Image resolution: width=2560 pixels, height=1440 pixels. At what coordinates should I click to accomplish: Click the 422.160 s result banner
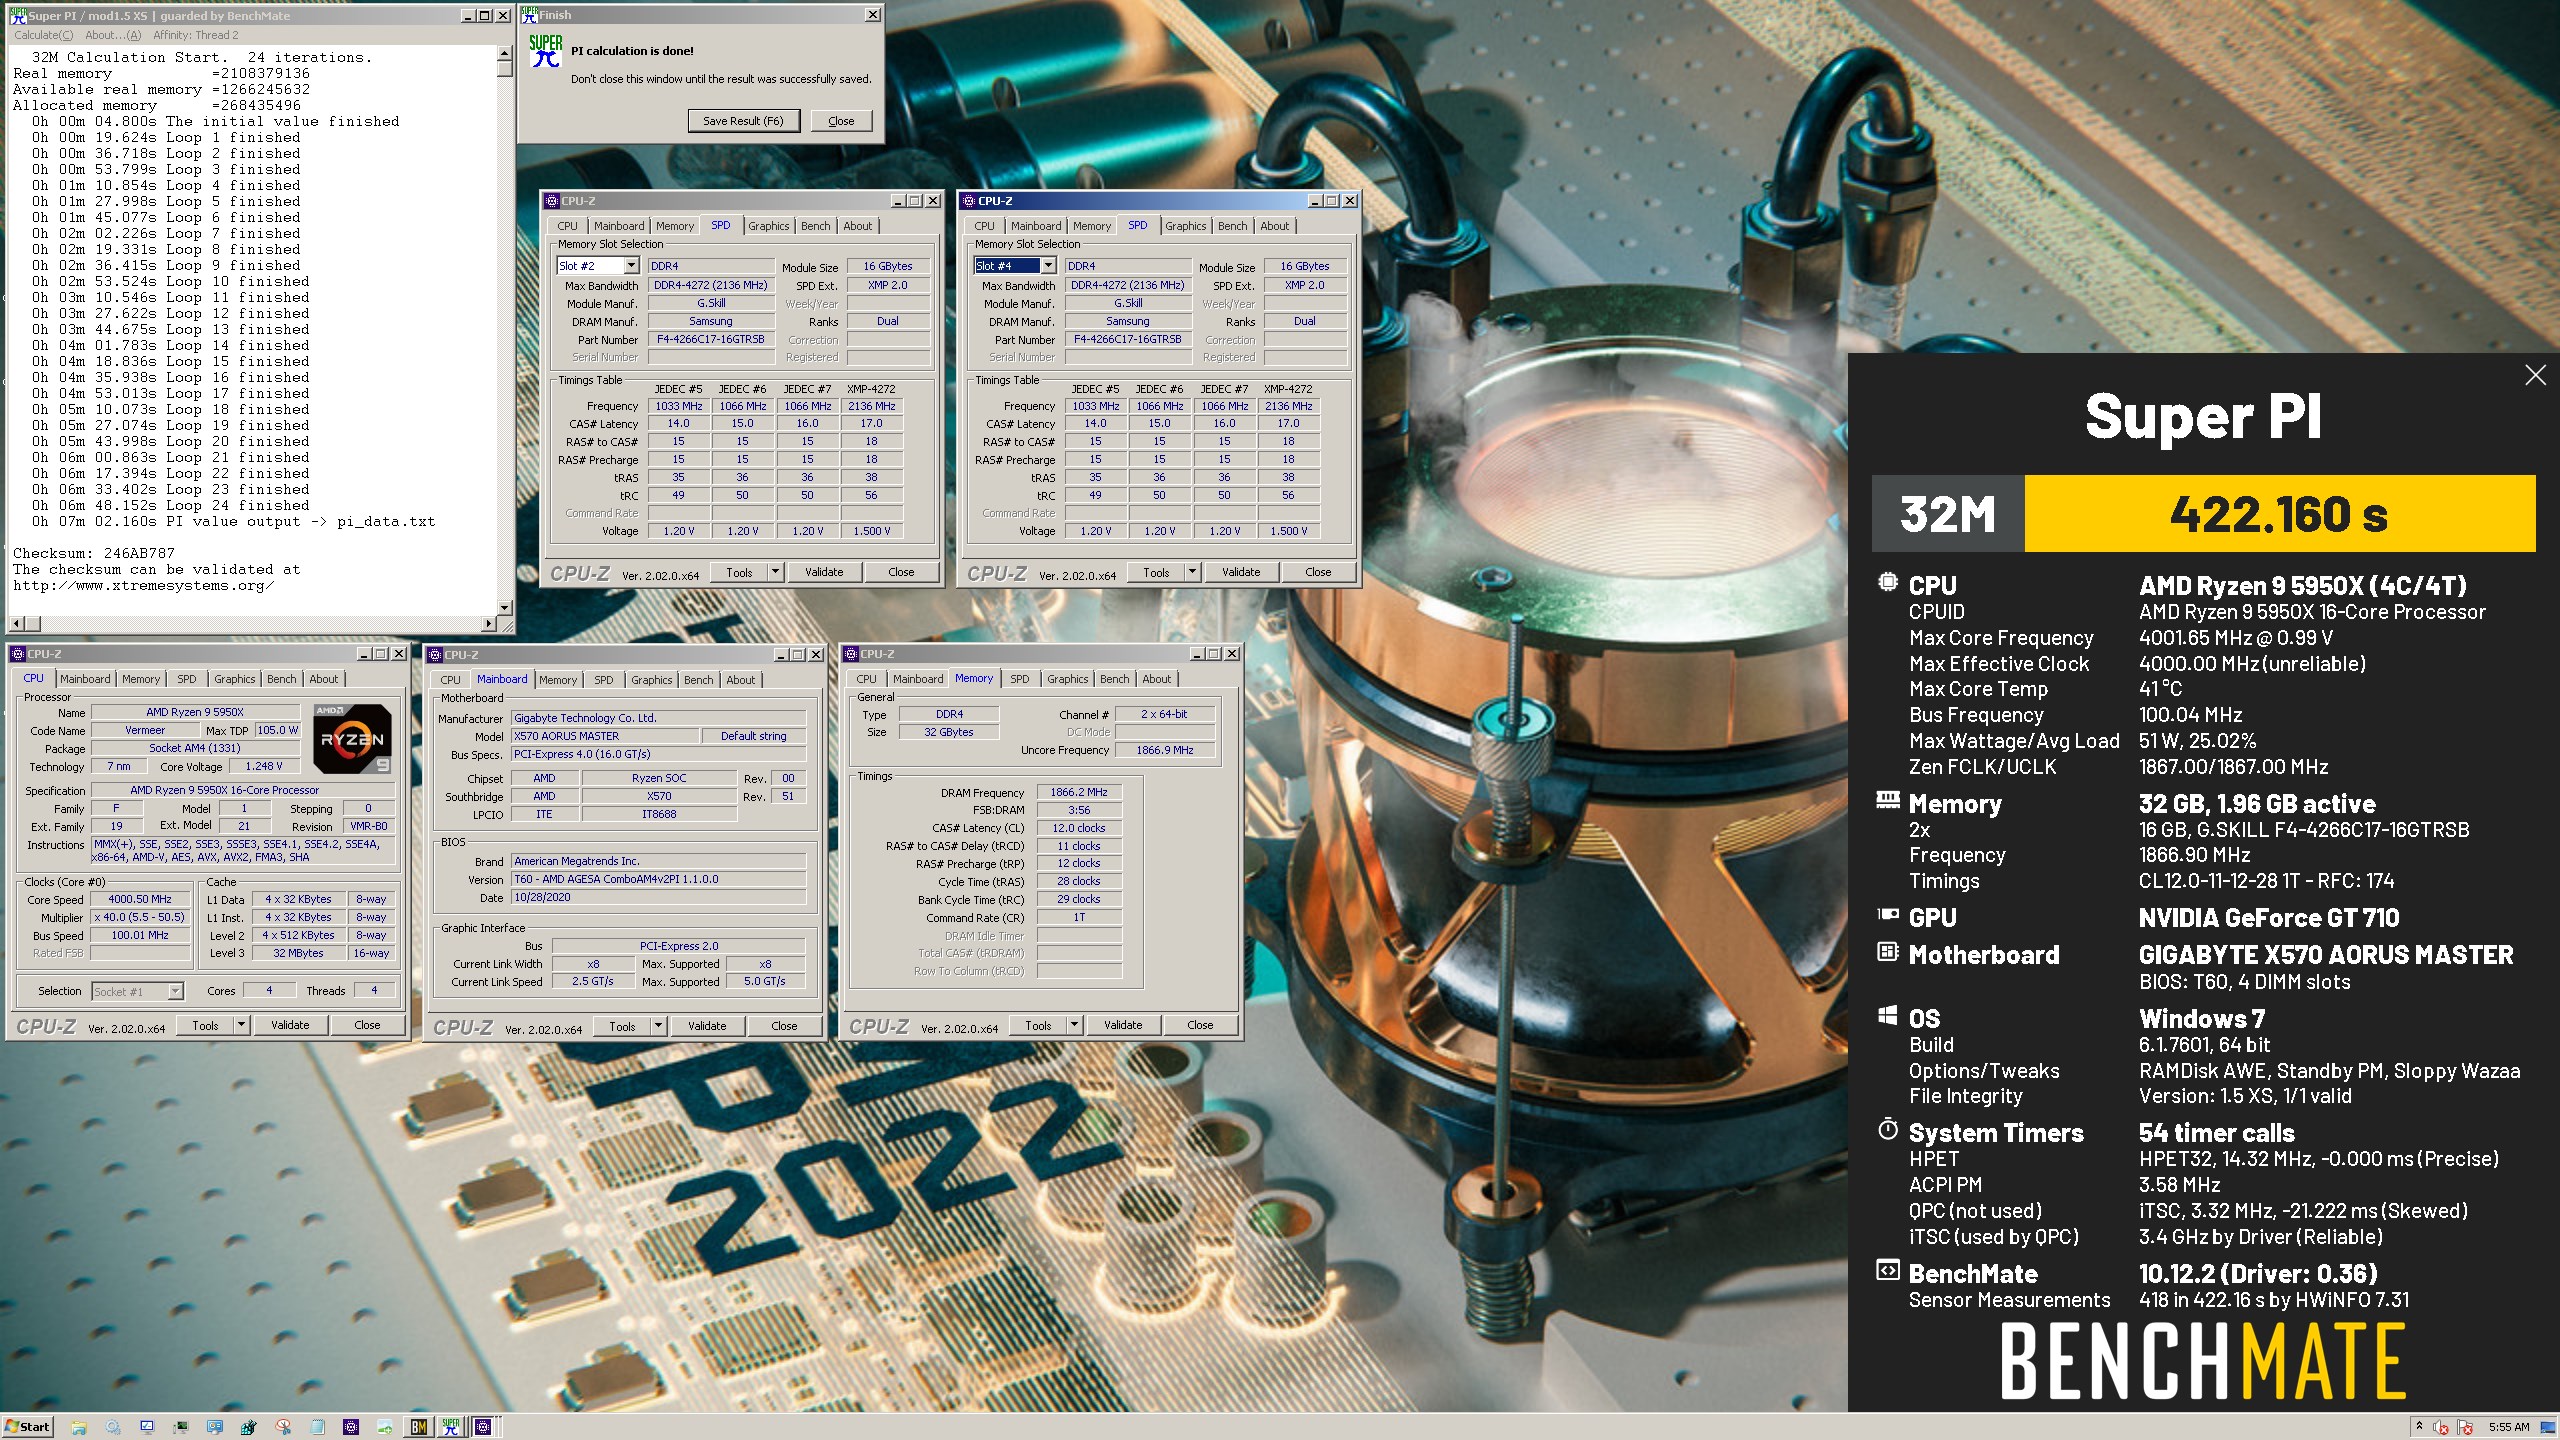pos(2279,514)
